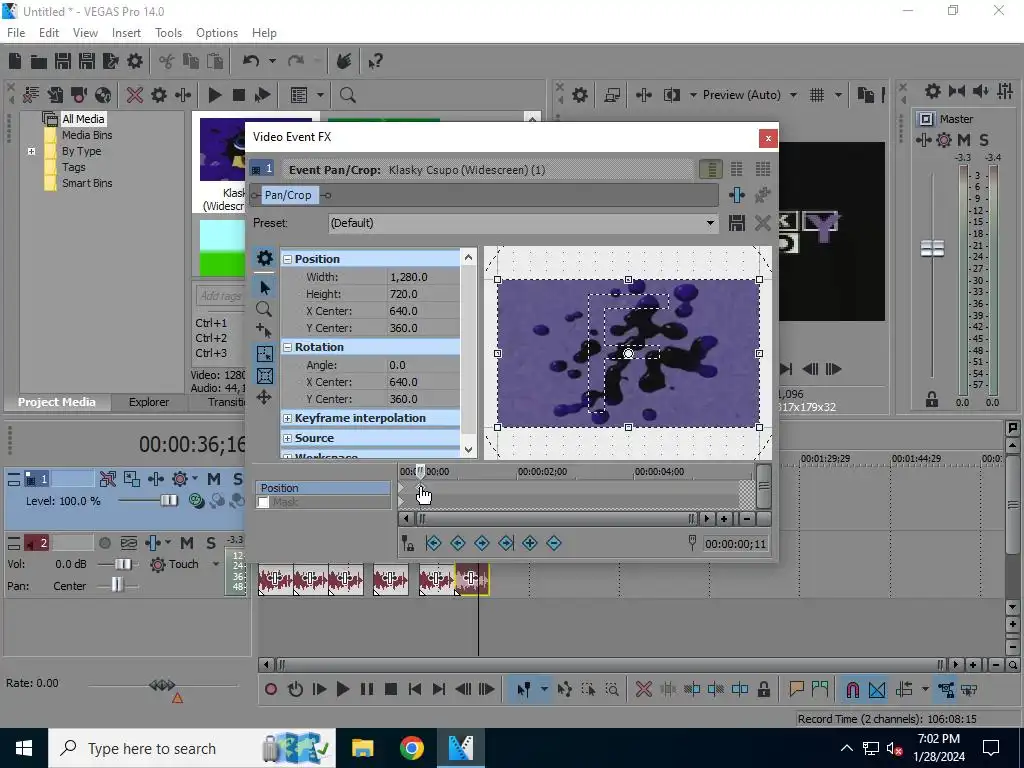The height and width of the screenshot is (768, 1024).
Task: Select the Normal Edit arrow tool in Pan/Crop
Action: pyautogui.click(x=264, y=287)
